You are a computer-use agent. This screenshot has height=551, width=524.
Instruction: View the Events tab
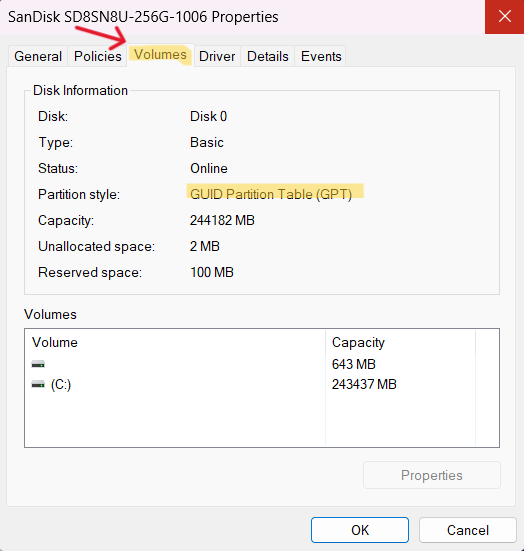(321, 56)
